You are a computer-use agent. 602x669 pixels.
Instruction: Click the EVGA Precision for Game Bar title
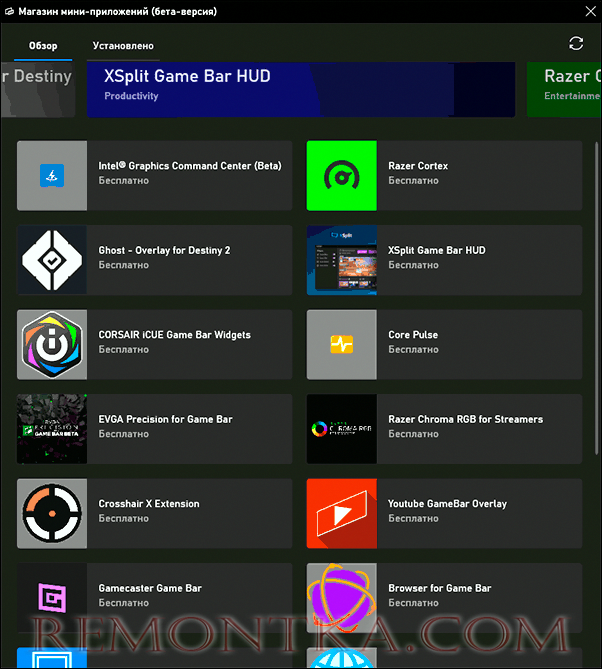point(165,419)
